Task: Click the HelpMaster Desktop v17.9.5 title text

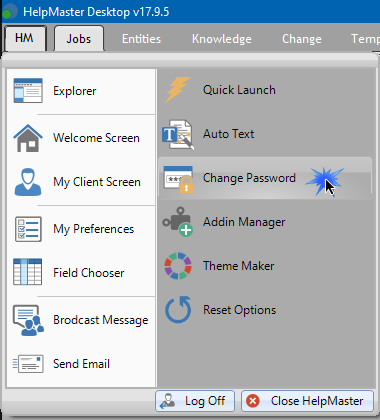Action: click(x=96, y=12)
